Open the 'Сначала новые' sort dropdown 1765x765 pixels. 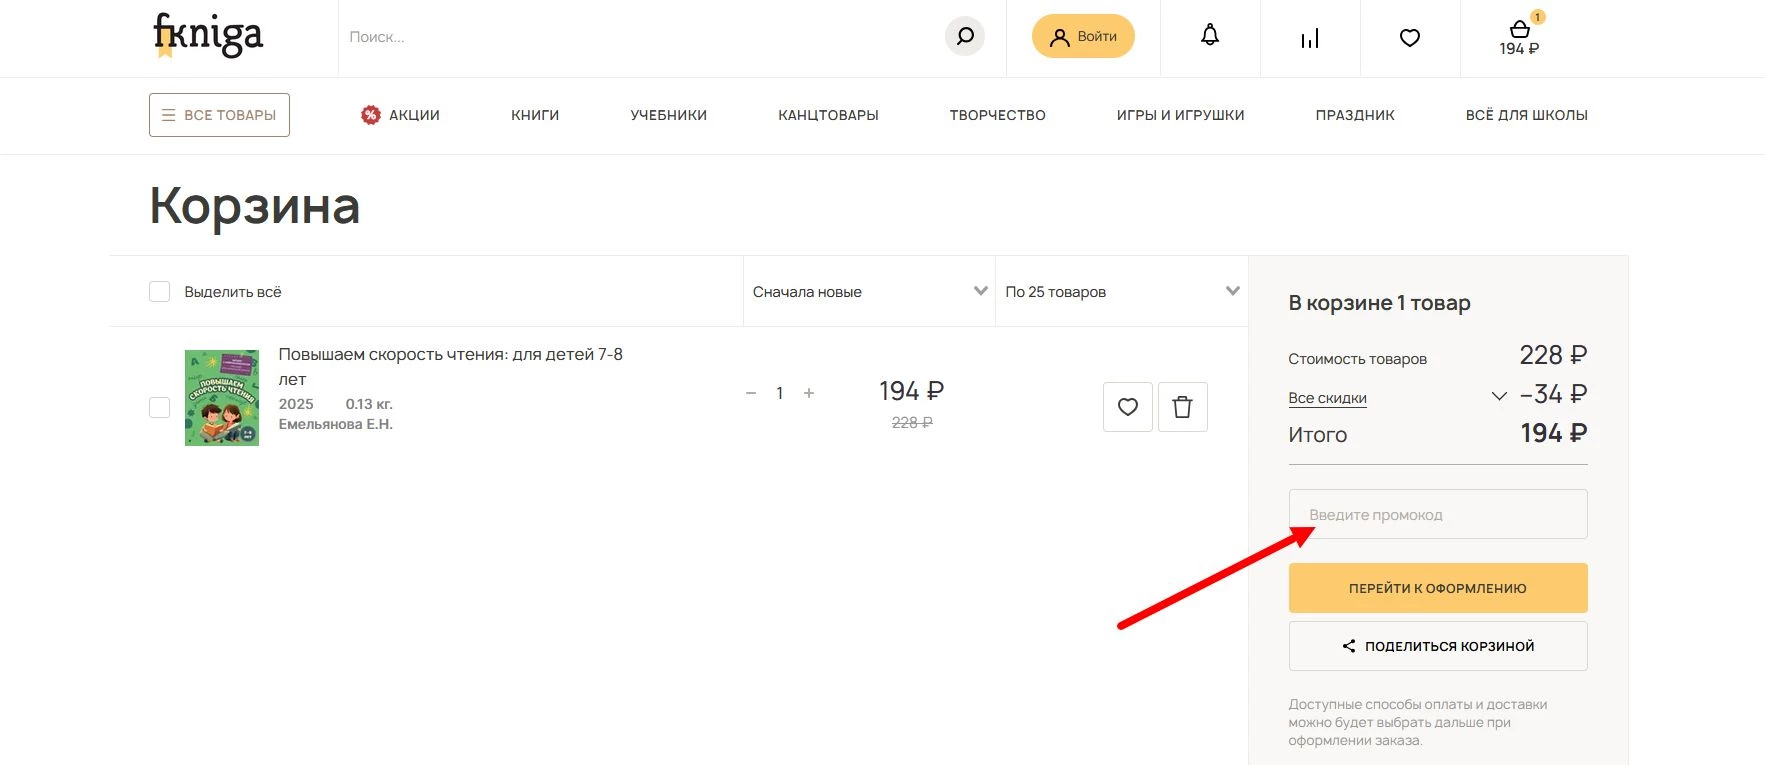[x=868, y=292]
